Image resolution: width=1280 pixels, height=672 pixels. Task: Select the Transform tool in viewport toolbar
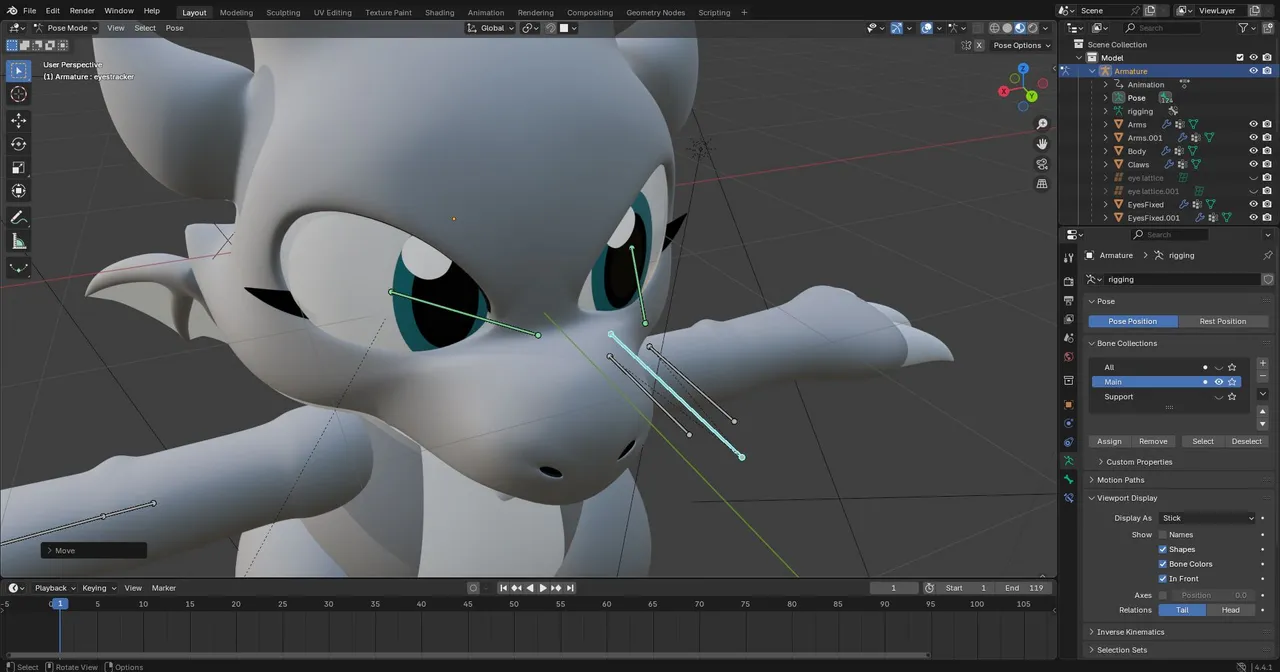18,191
